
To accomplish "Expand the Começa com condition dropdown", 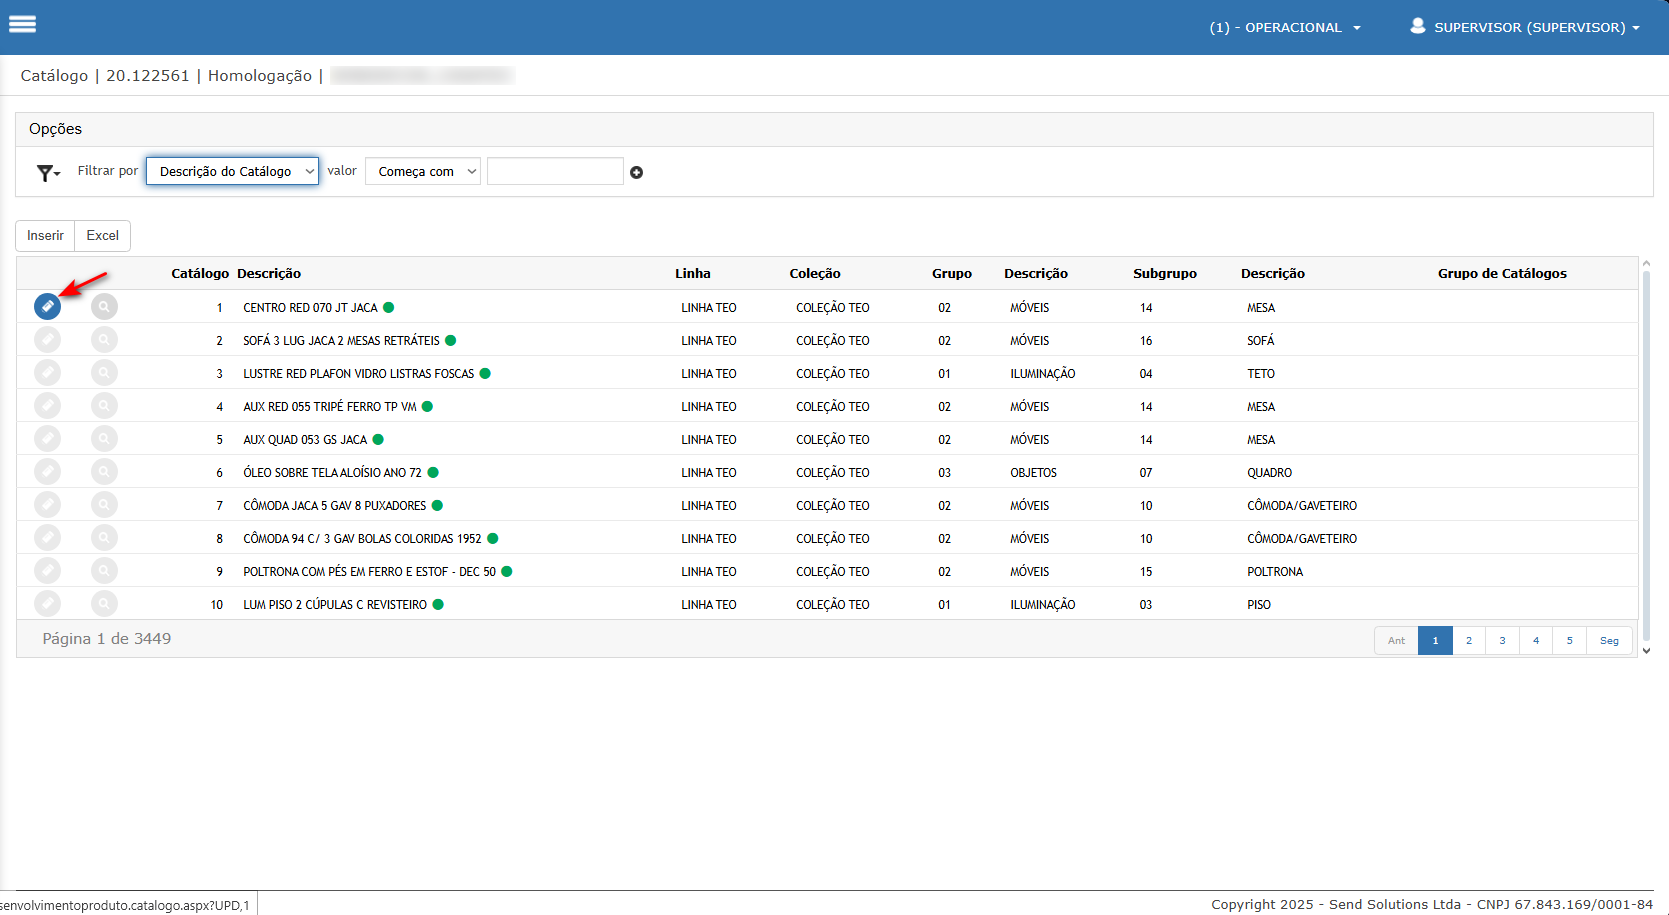I will pos(423,172).
